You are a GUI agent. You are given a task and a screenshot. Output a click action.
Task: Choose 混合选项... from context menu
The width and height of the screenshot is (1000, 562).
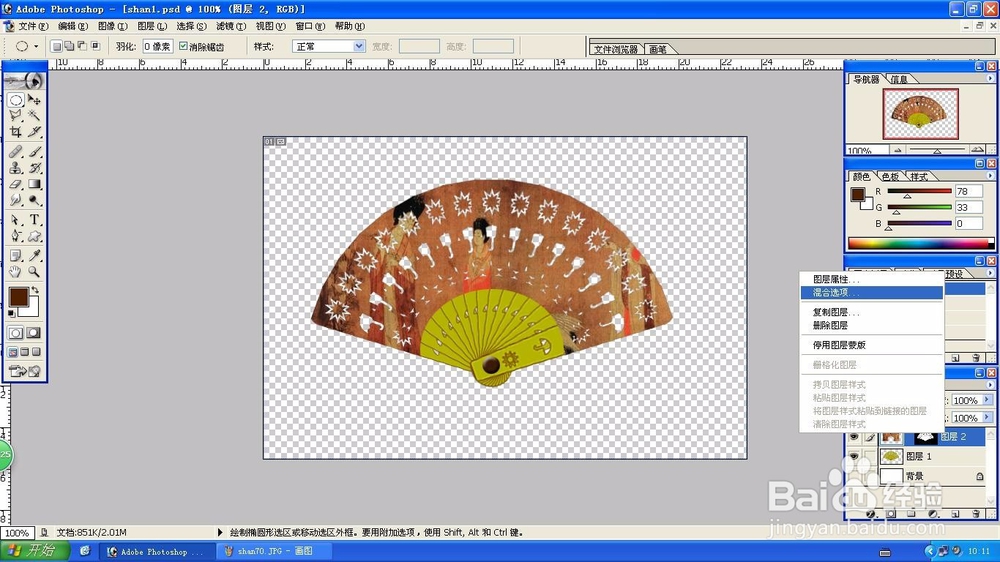pos(871,293)
